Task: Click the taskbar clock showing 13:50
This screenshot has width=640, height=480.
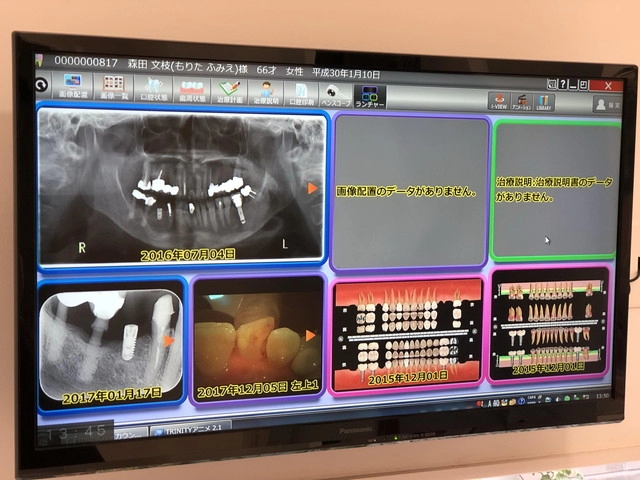Action: pos(602,396)
